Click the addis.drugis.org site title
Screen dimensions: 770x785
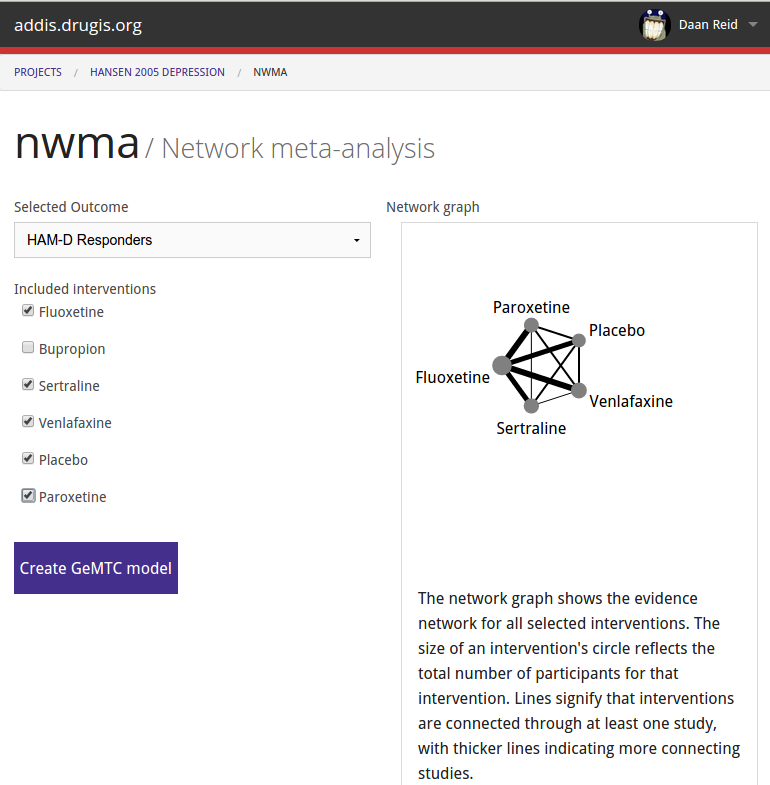[78, 25]
